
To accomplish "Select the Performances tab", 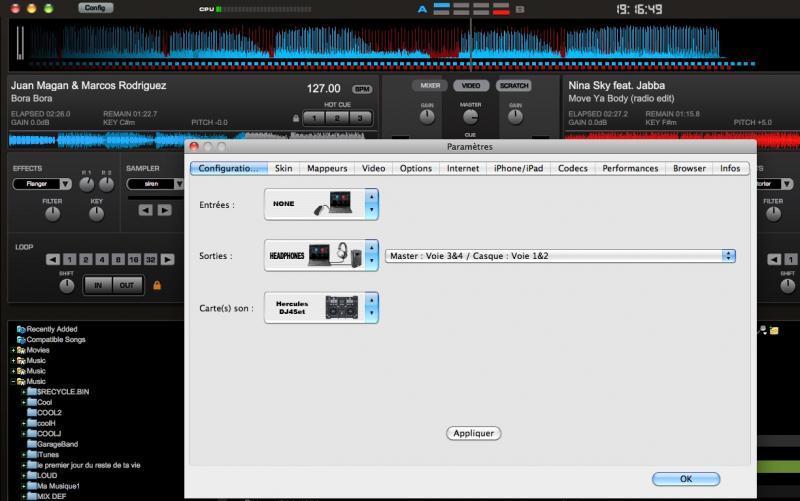I will (630, 168).
